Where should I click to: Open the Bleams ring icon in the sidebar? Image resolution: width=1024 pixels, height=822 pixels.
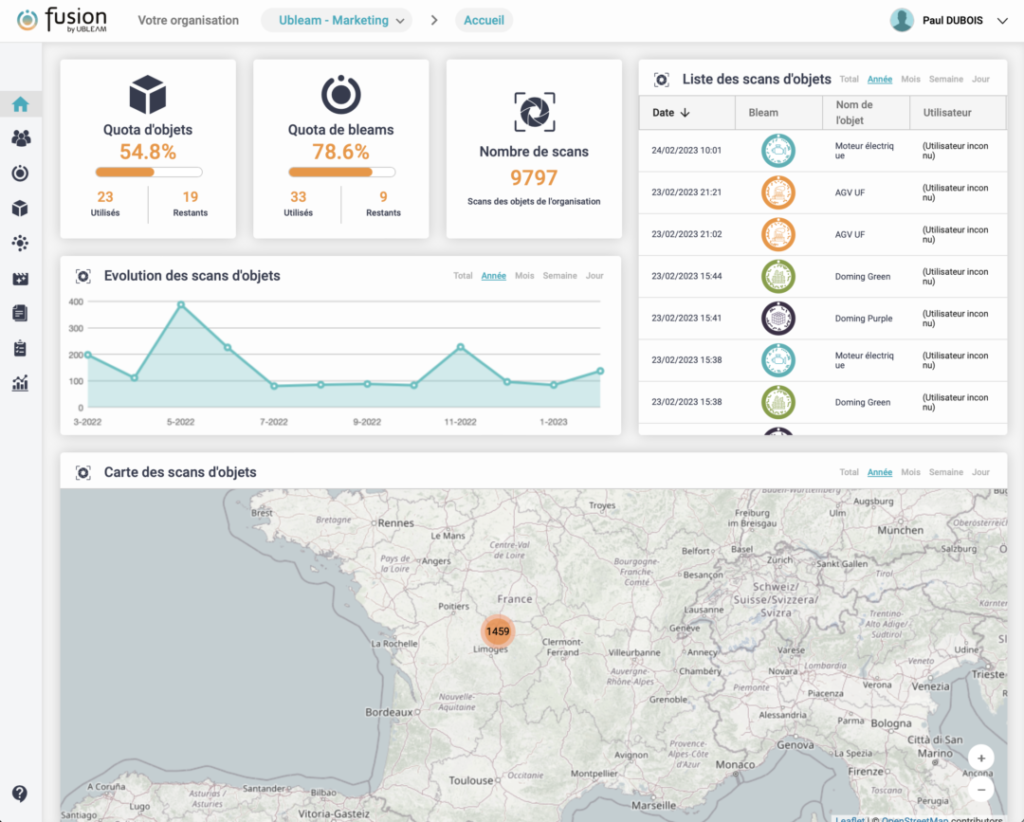pos(20,173)
